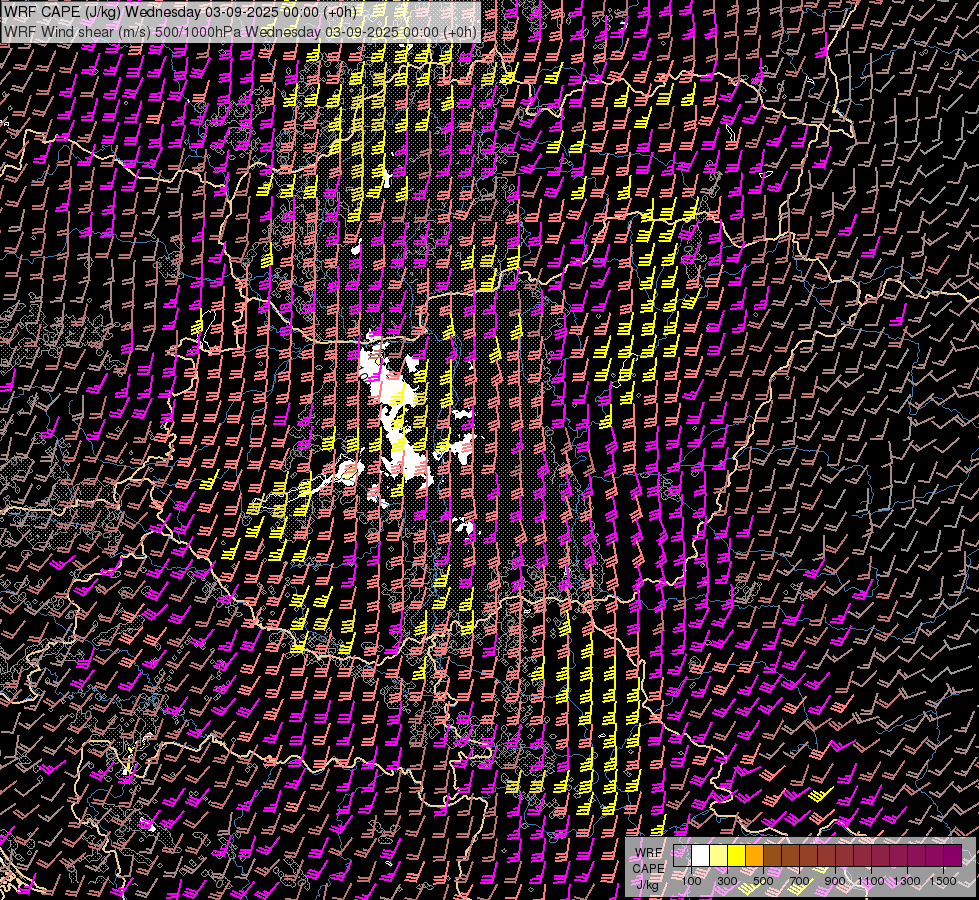This screenshot has height=900, width=979.
Task: Select the bright yellow legend swatch after 300
Action: [737, 856]
